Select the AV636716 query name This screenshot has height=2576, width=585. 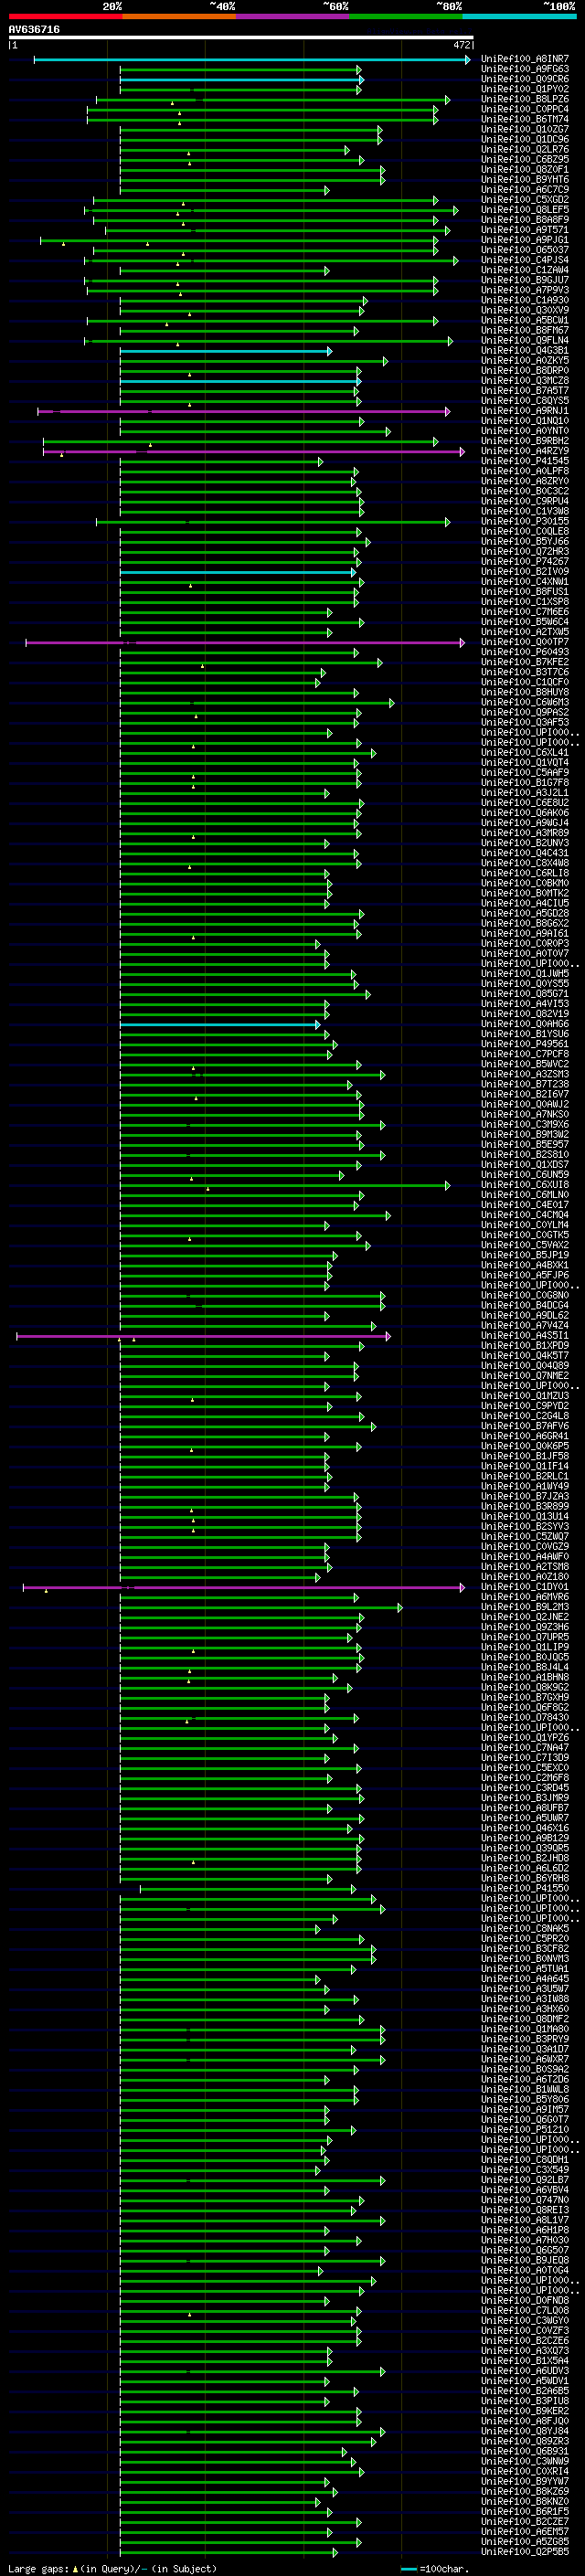(x=34, y=30)
